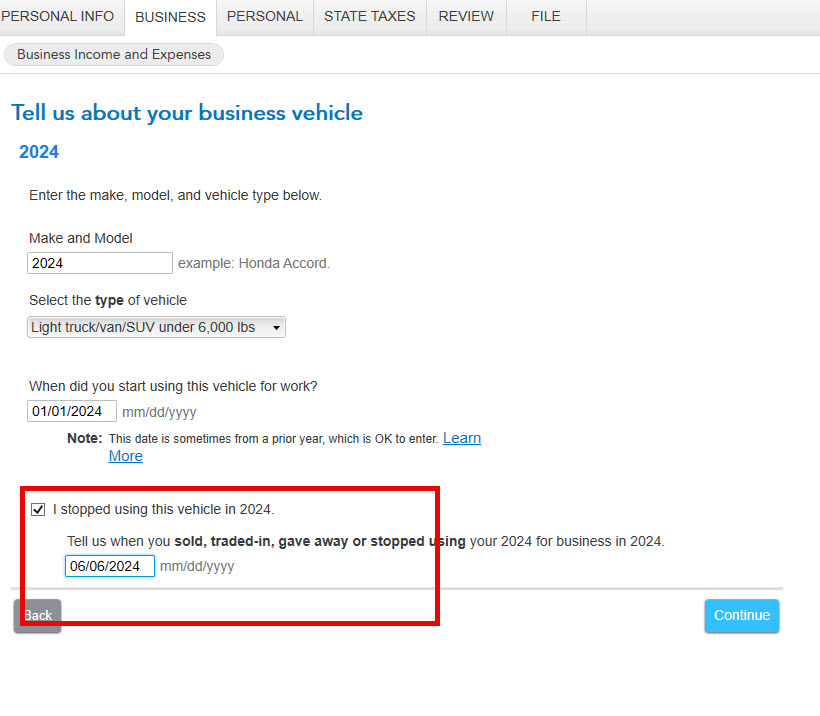Select the REVIEW tab
Screen dimensions: 820x716
pos(465,16)
